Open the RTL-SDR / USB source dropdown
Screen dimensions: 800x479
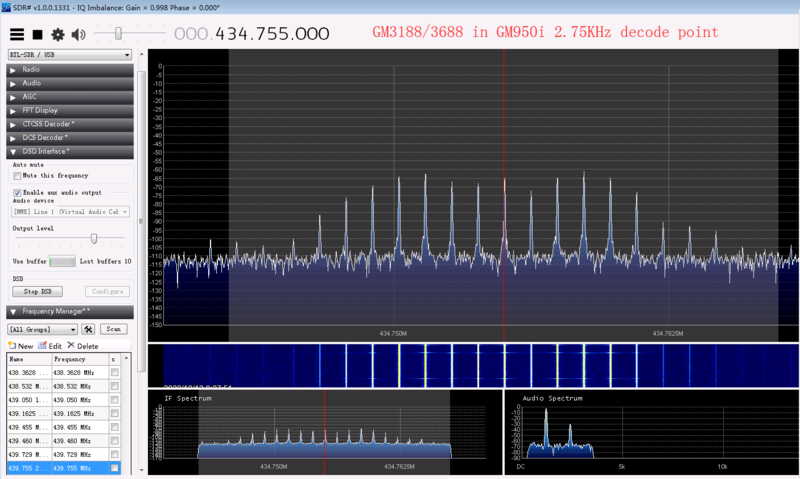(70, 55)
